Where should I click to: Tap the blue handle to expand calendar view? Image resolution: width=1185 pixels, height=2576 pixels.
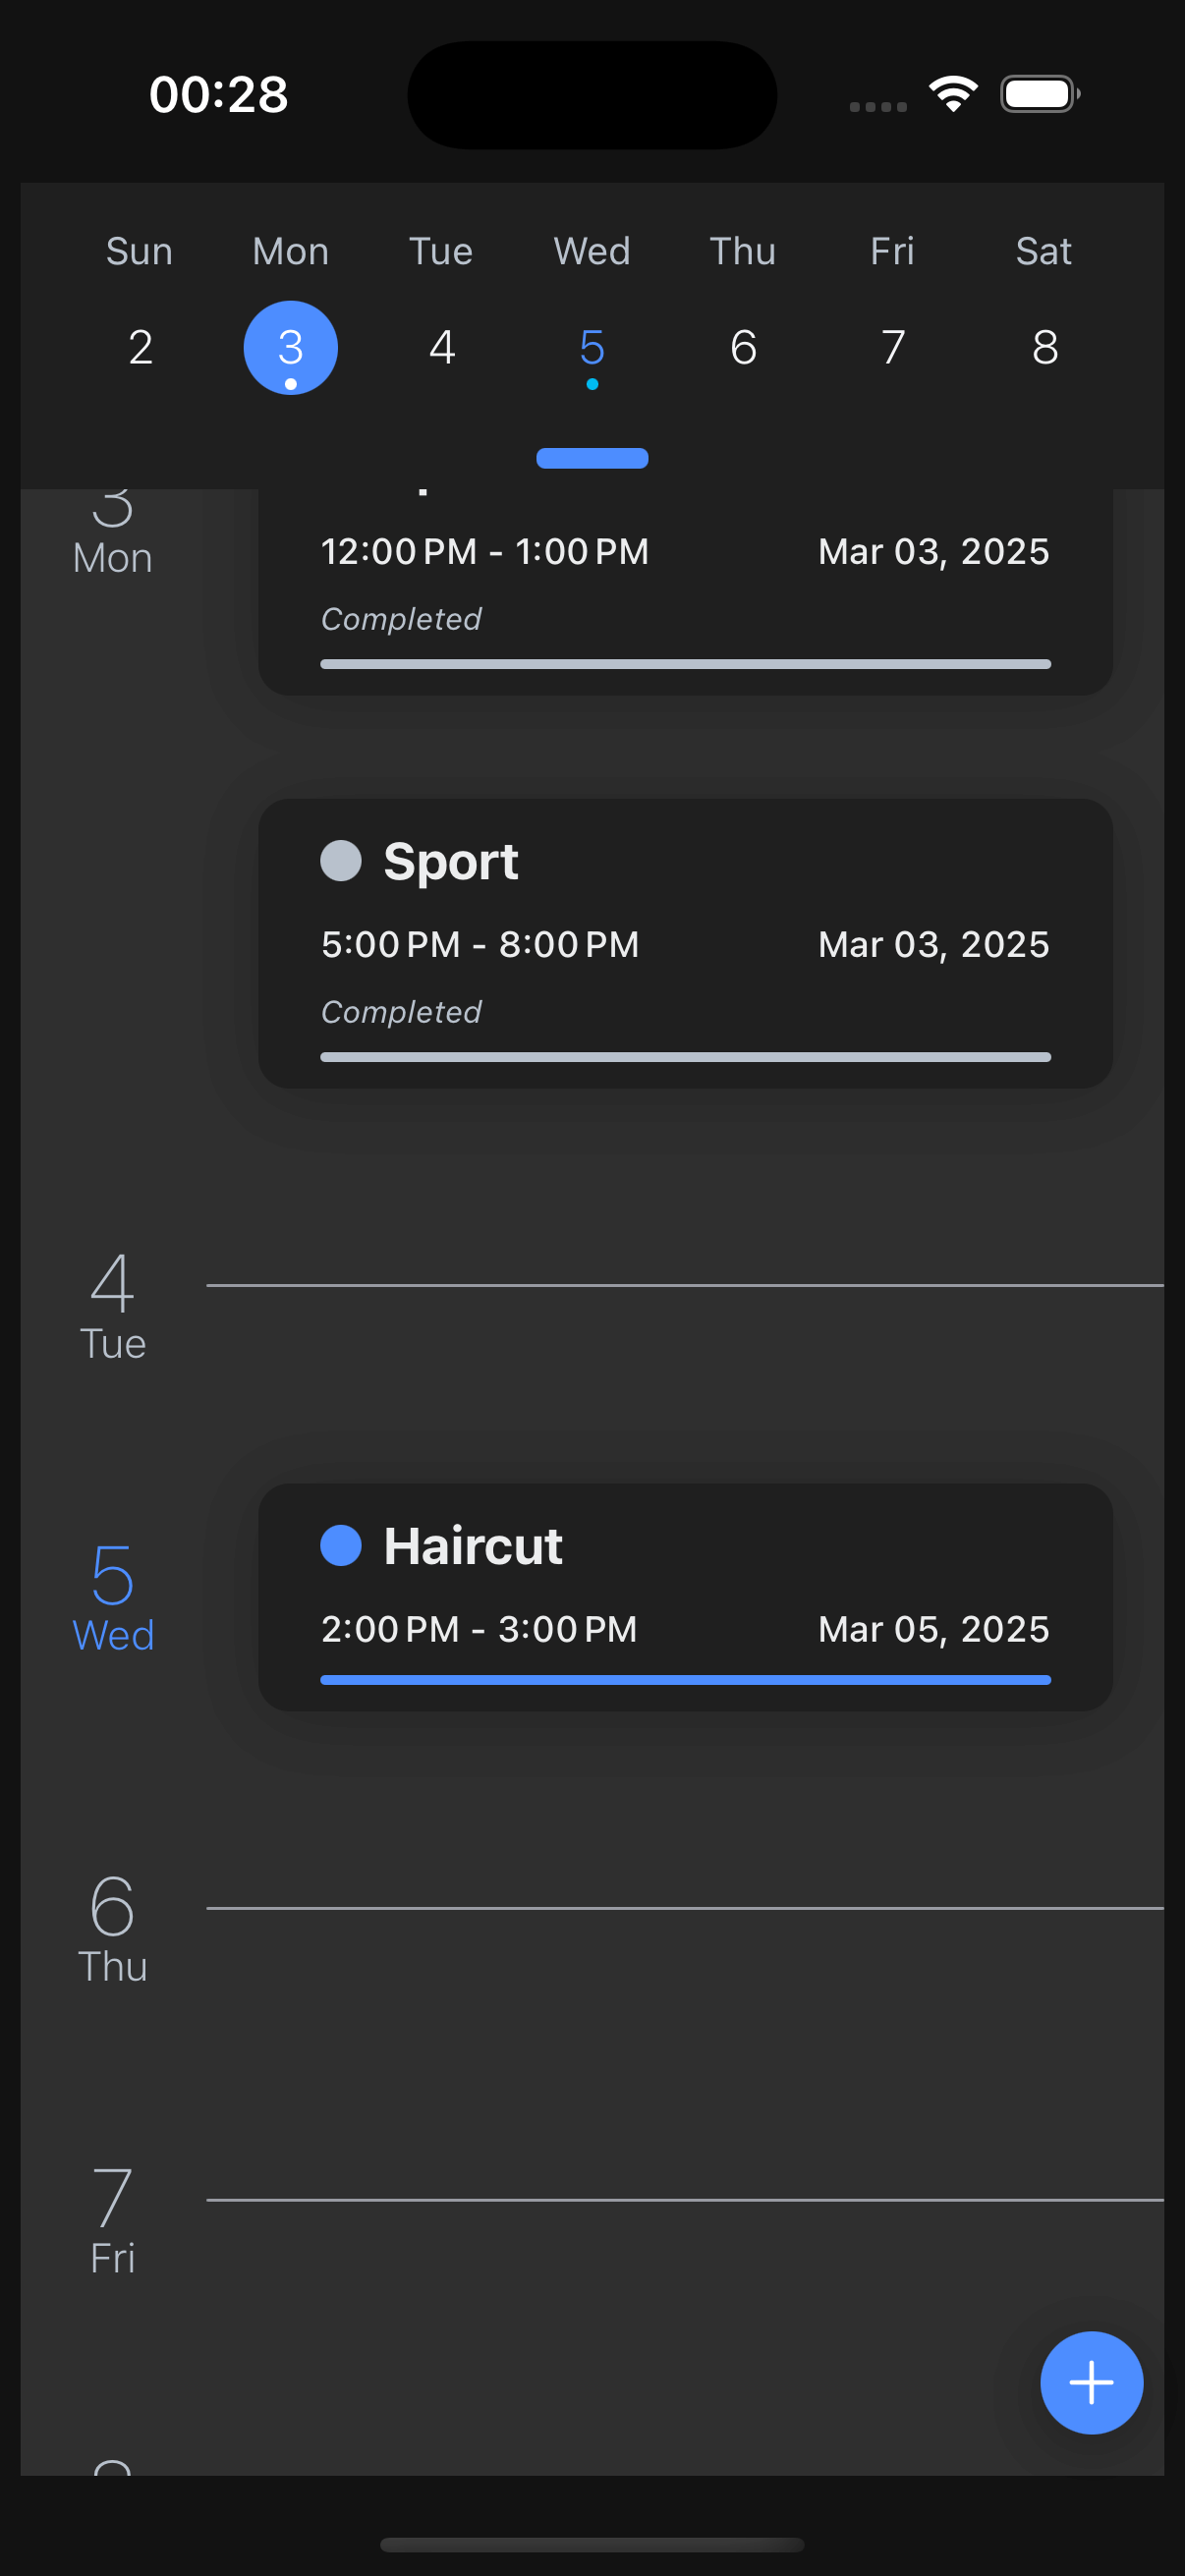(592, 457)
